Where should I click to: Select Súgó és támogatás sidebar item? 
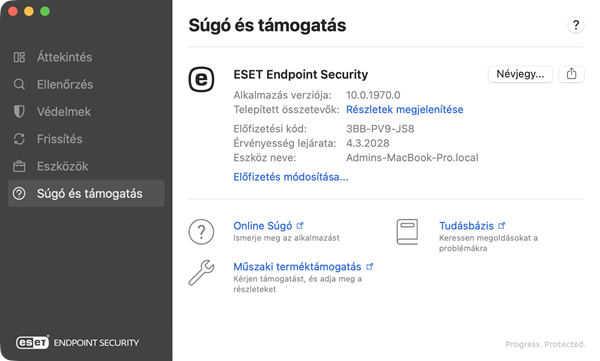pos(86,193)
